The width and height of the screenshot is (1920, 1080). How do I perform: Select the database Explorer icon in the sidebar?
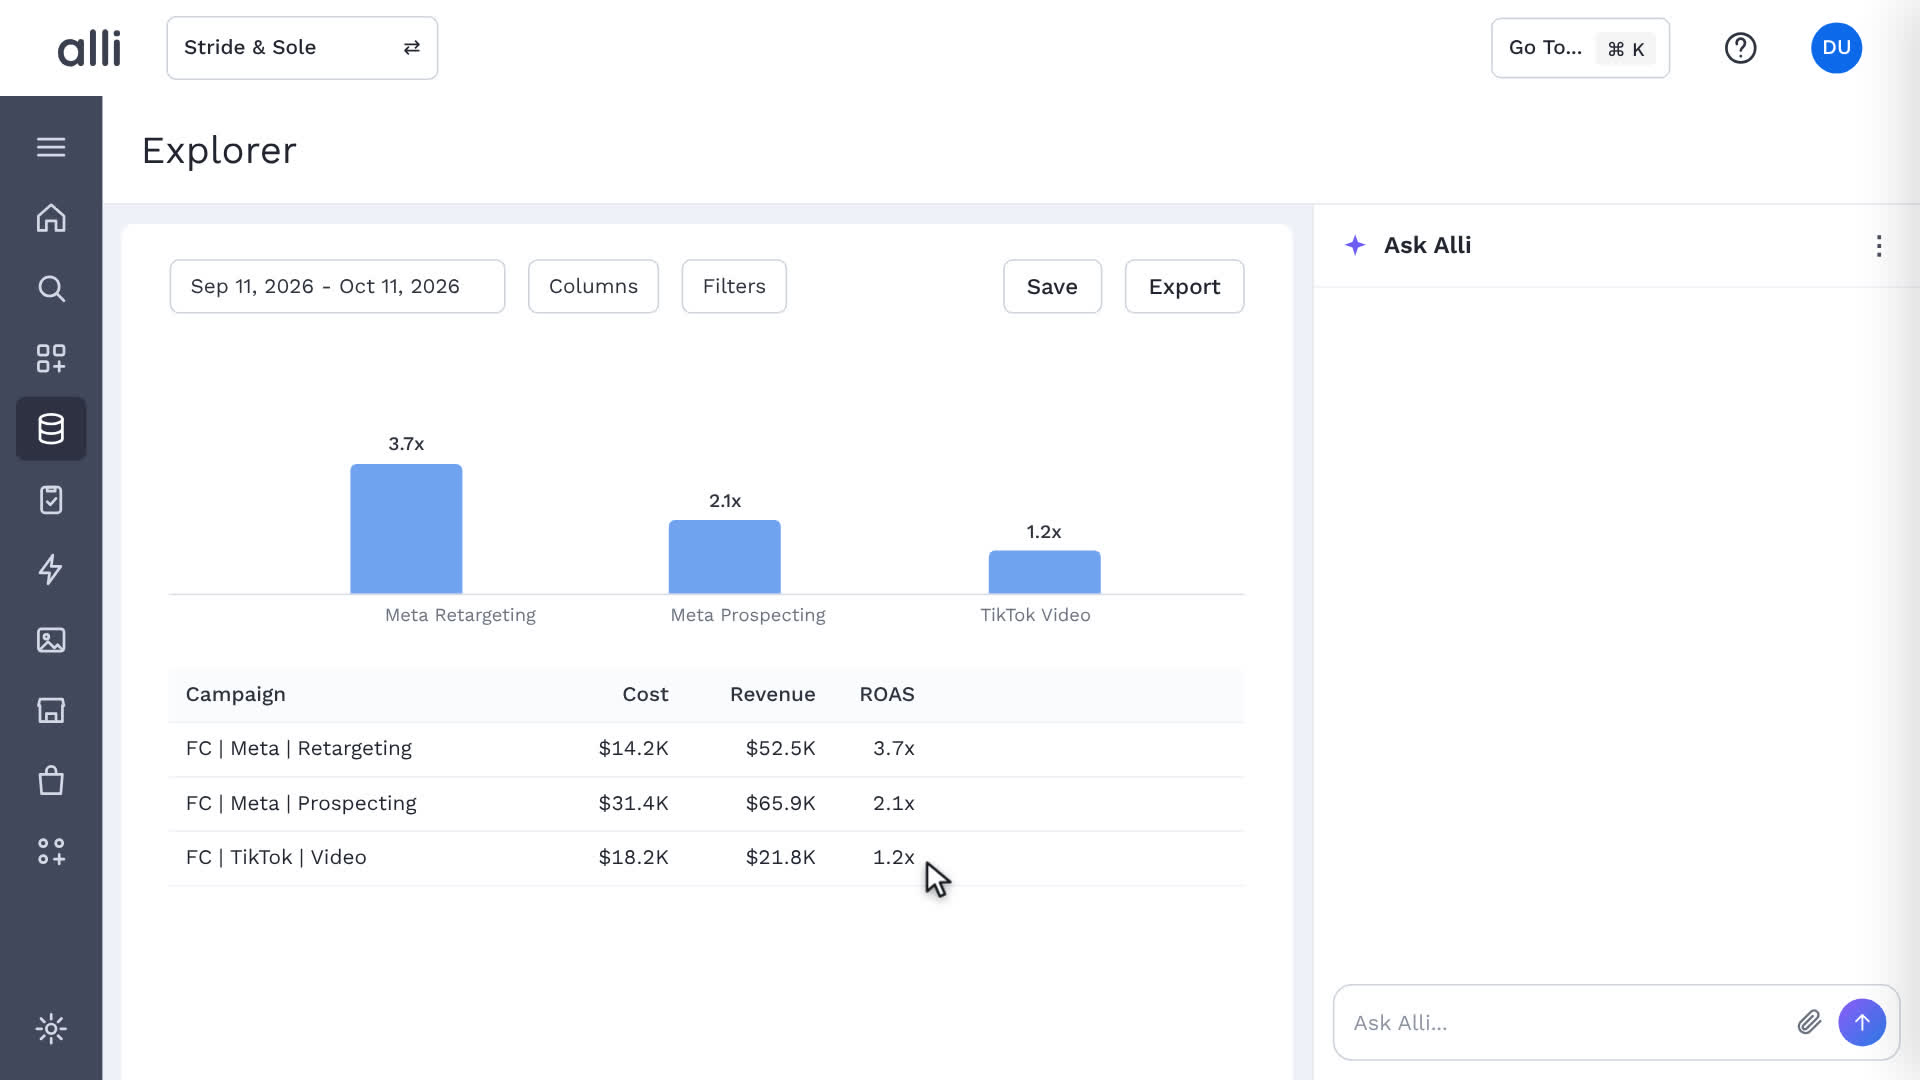(x=51, y=429)
